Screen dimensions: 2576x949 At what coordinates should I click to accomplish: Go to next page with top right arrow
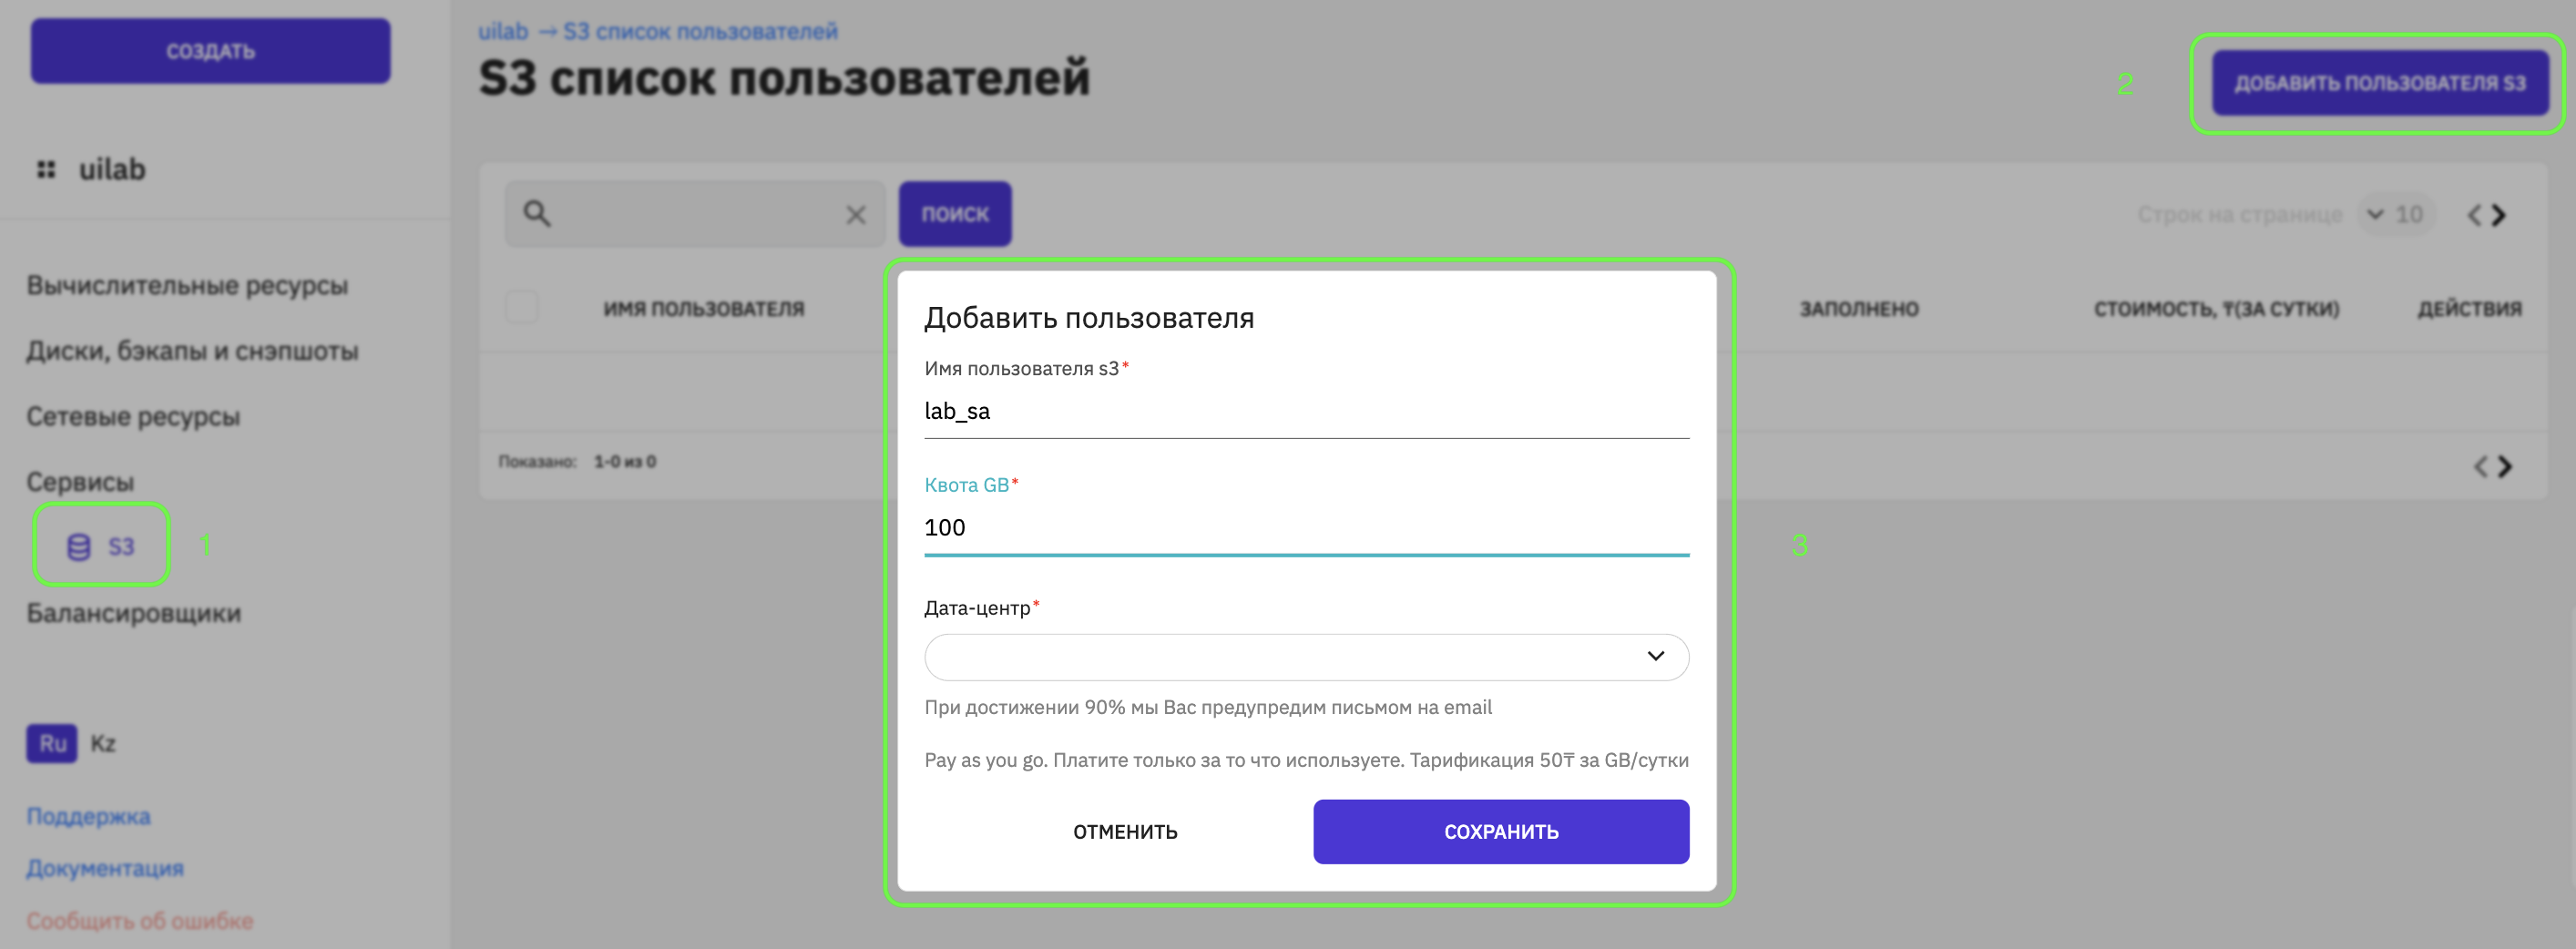(2499, 215)
